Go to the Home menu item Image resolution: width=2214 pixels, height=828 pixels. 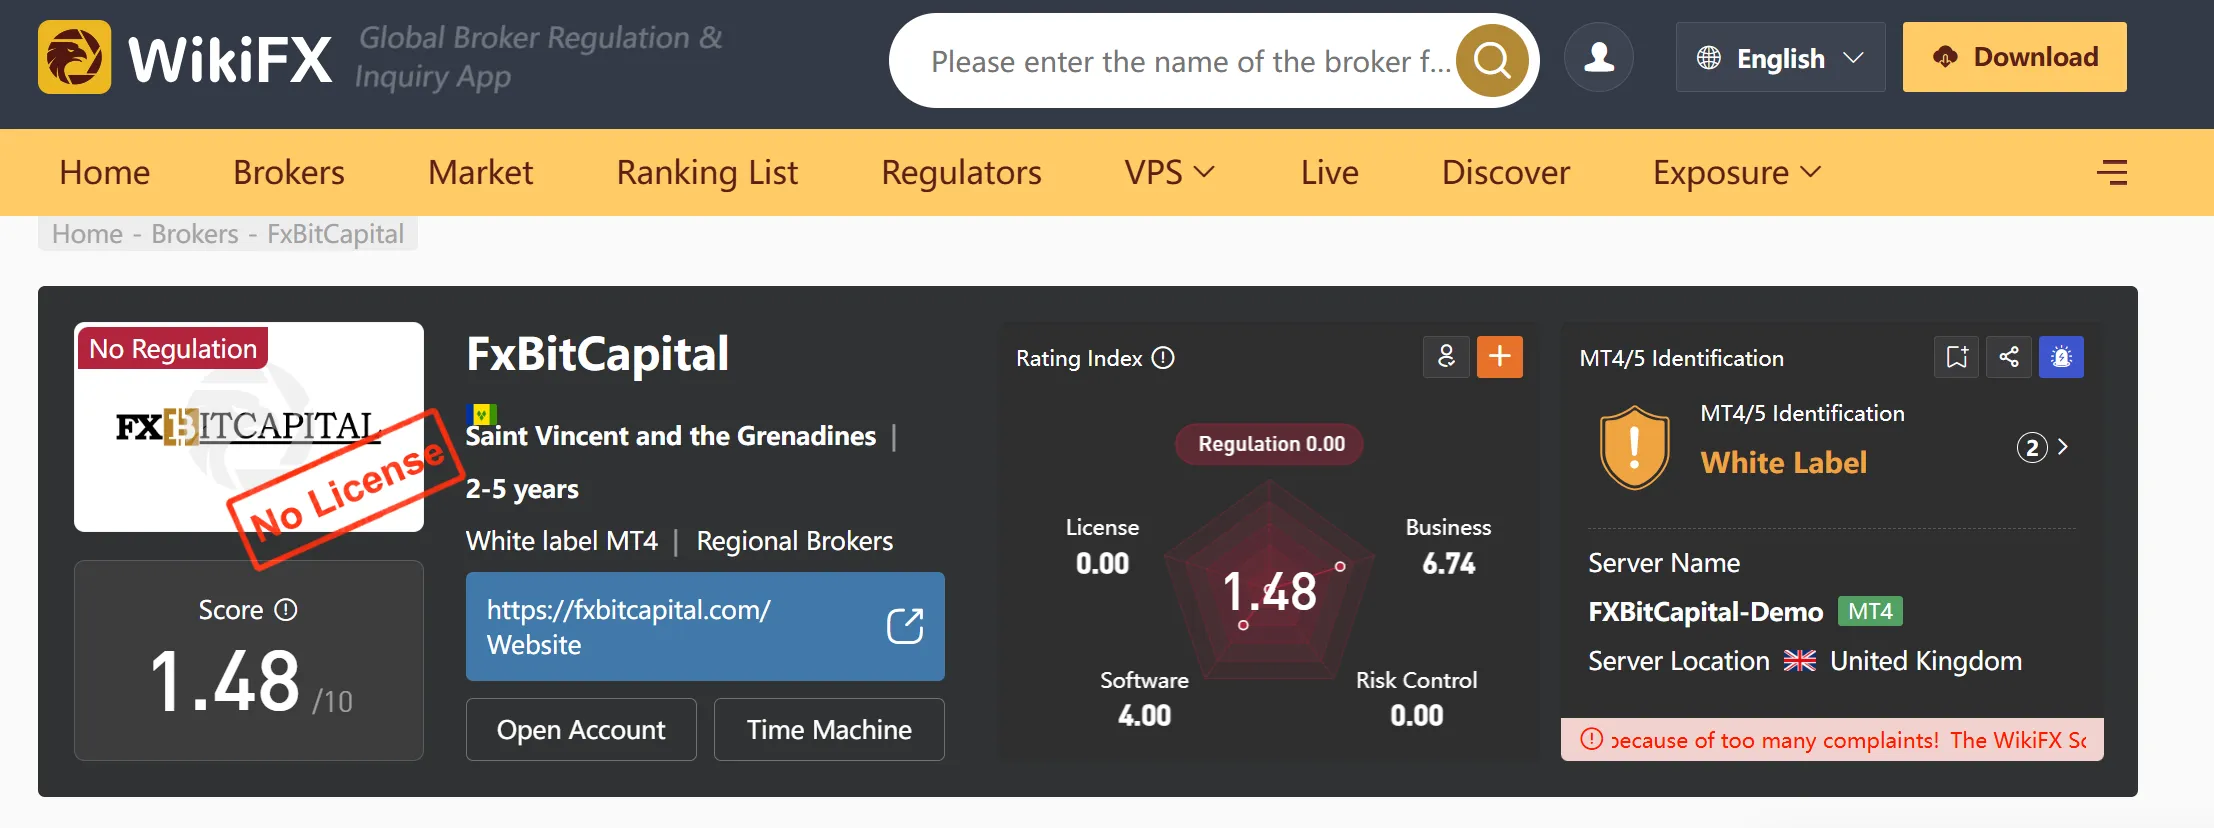click(105, 173)
